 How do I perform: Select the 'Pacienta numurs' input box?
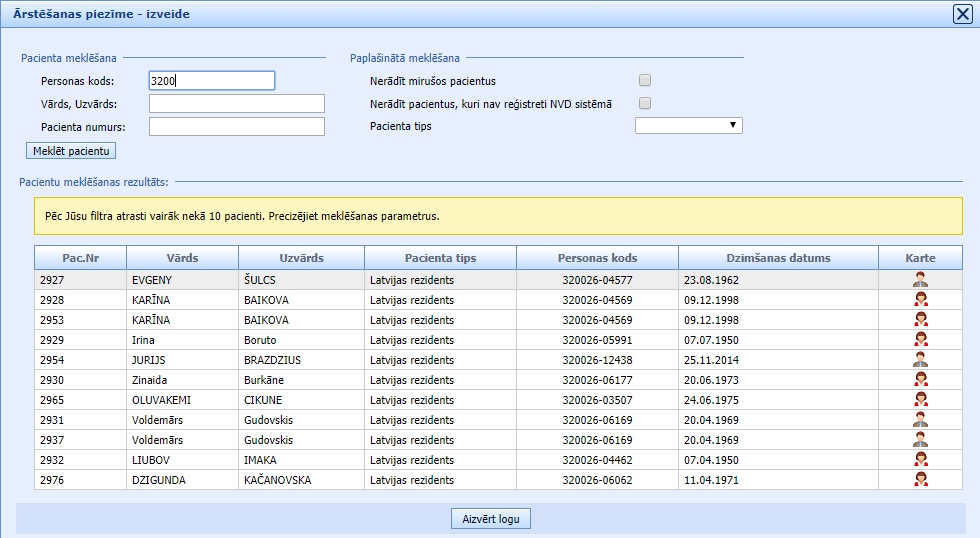point(236,126)
